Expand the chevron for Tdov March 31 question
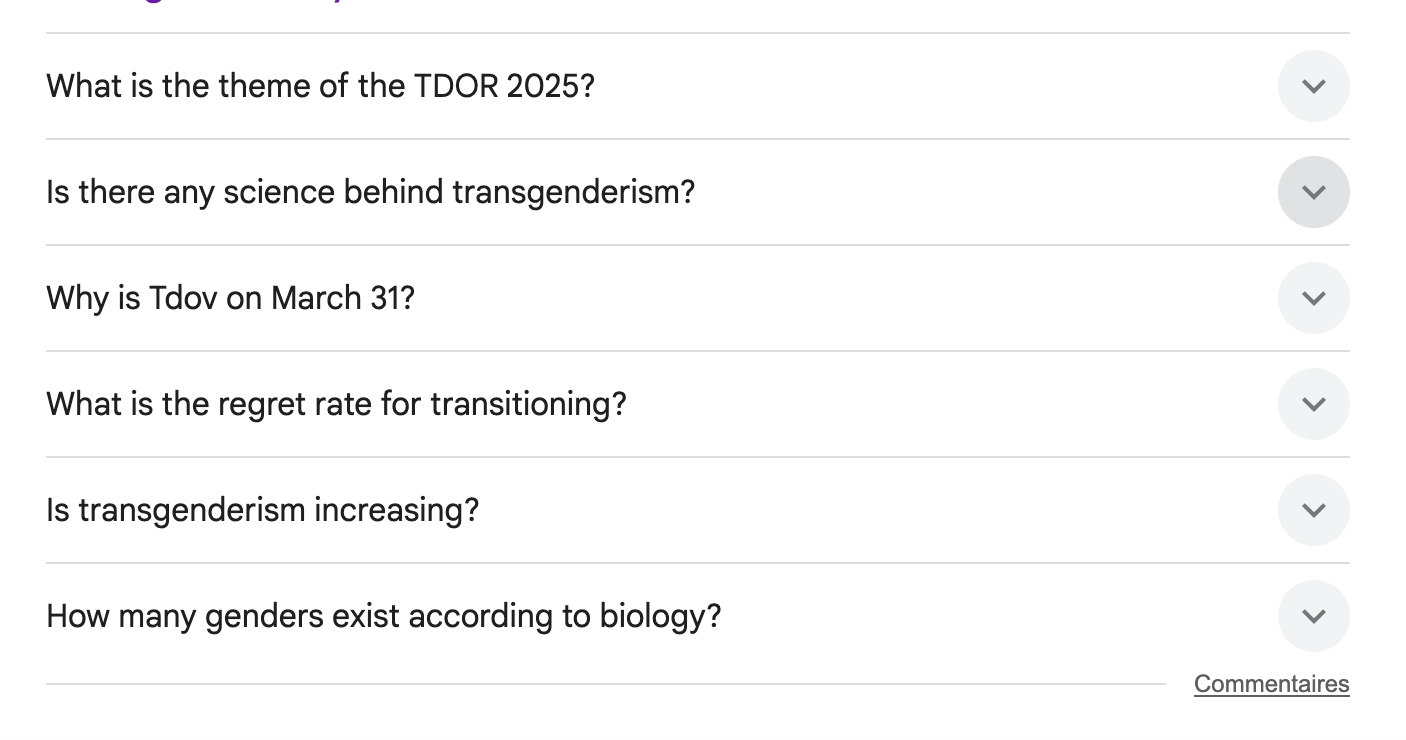 (x=1313, y=298)
